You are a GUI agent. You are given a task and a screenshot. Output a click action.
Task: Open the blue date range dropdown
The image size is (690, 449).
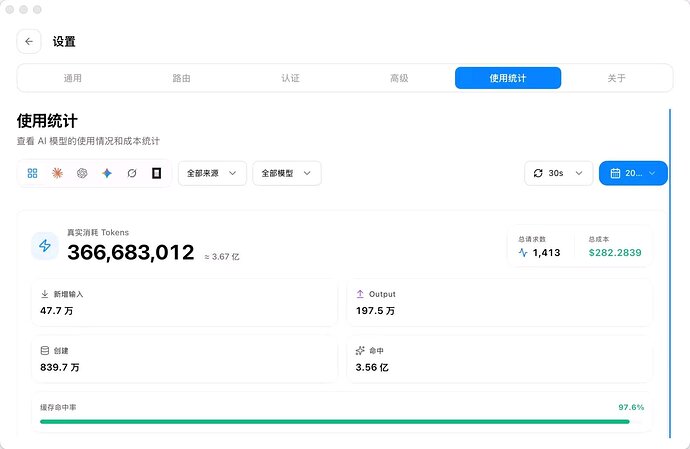[633, 173]
